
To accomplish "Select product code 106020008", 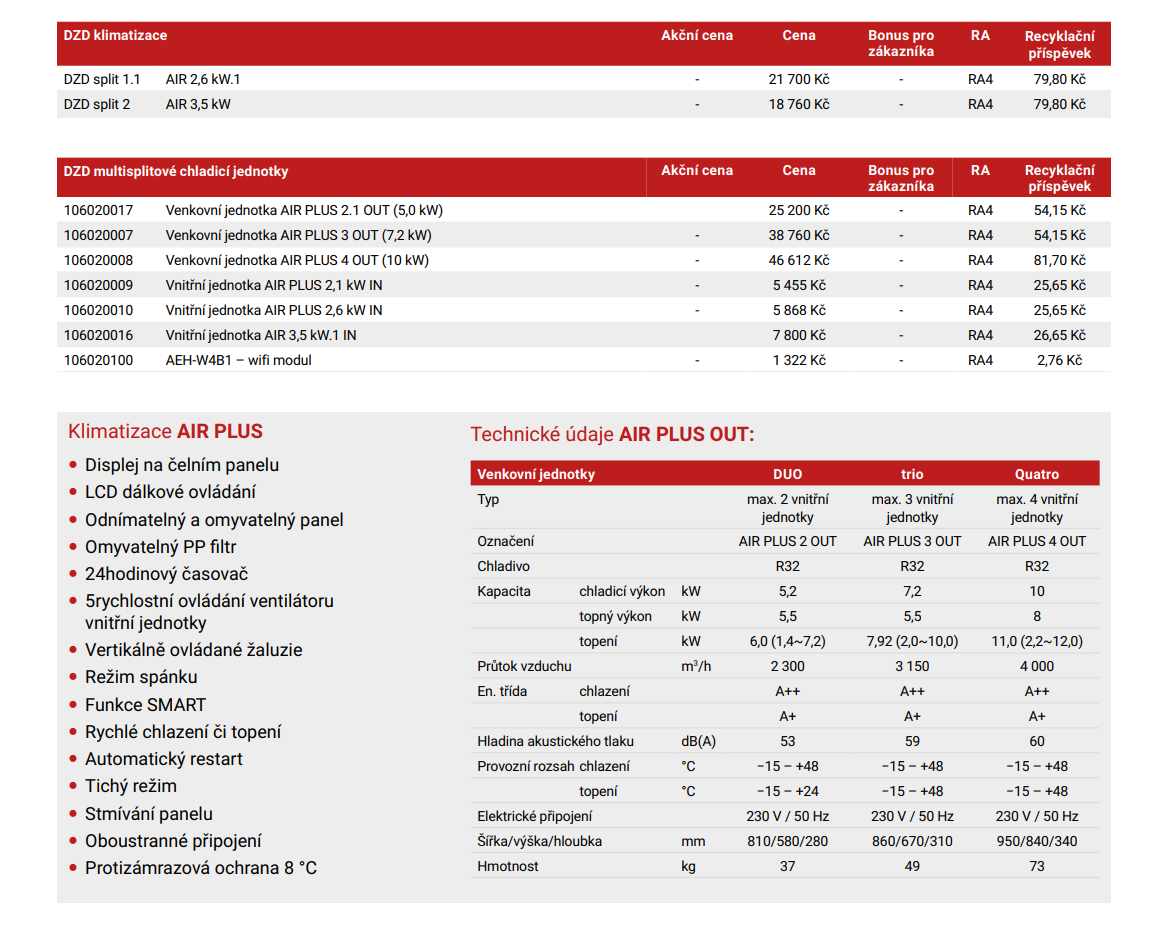I will coord(98,261).
